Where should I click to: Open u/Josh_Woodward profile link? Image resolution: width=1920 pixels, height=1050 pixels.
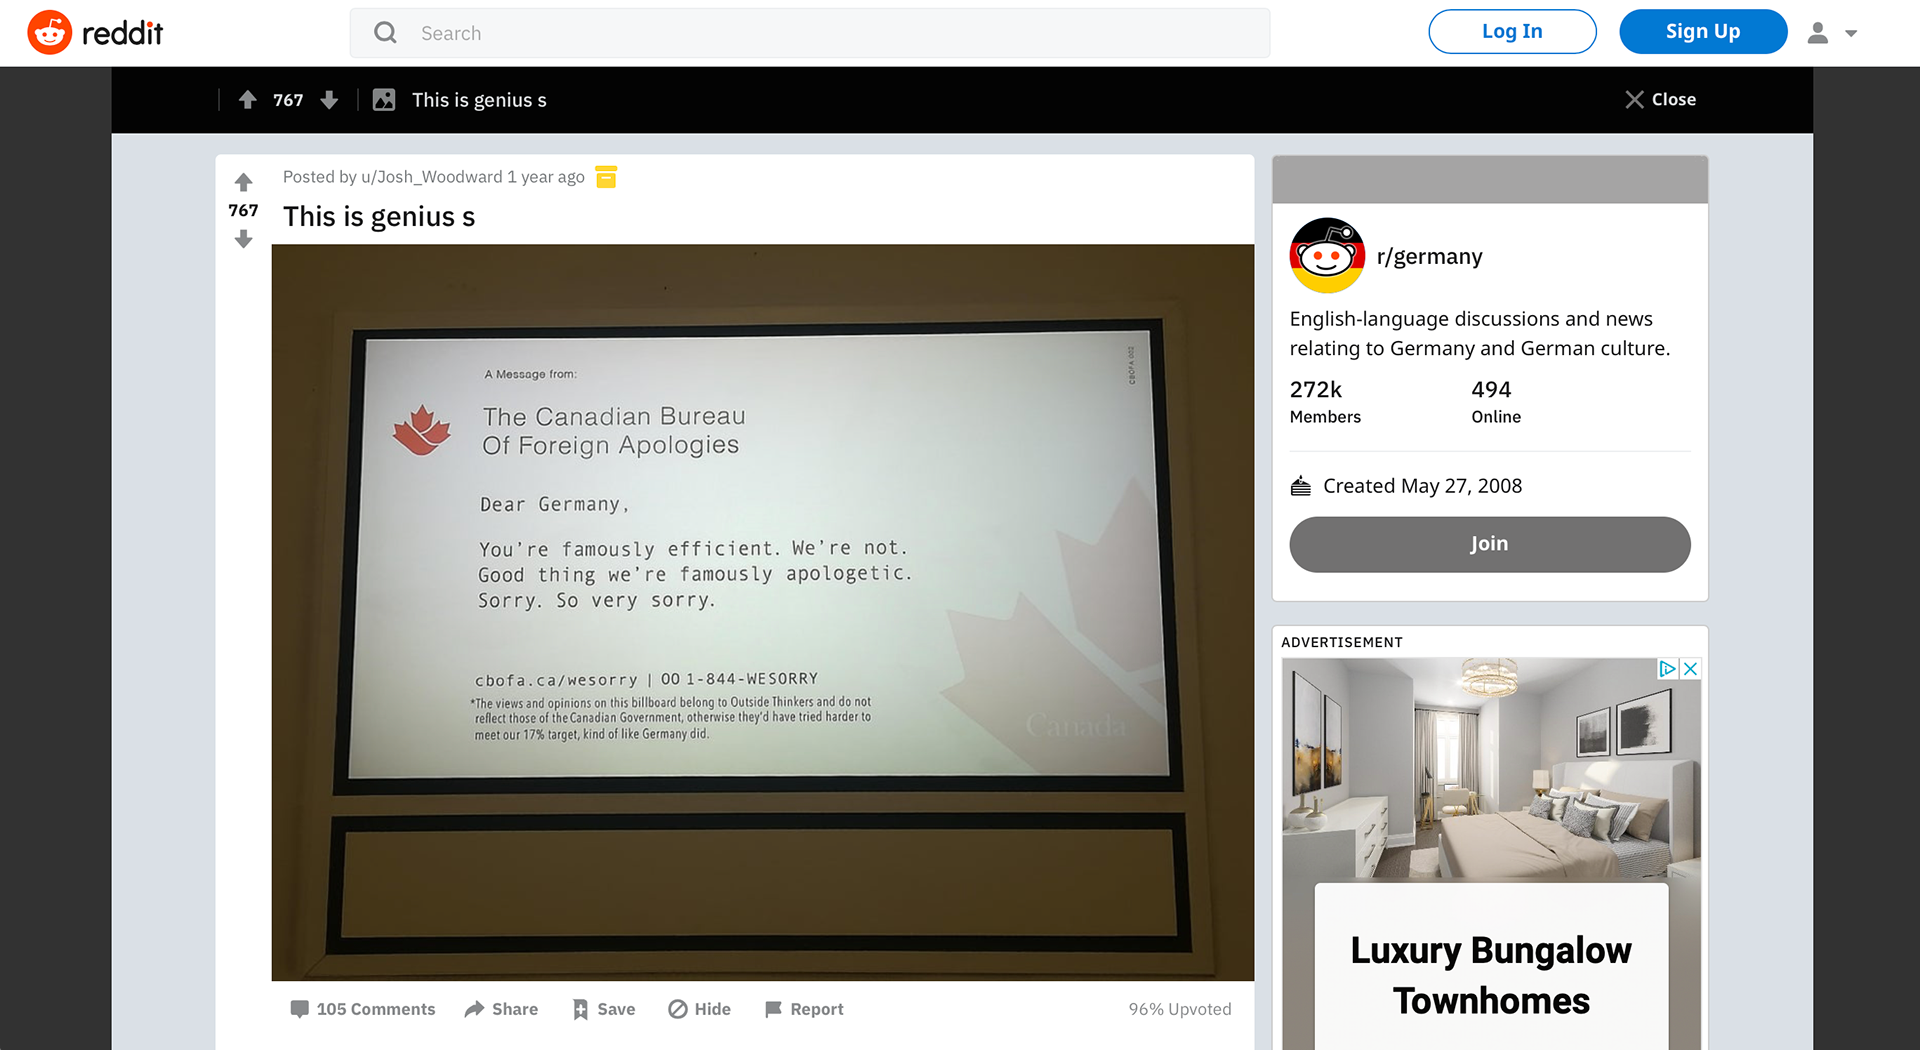[x=431, y=177]
